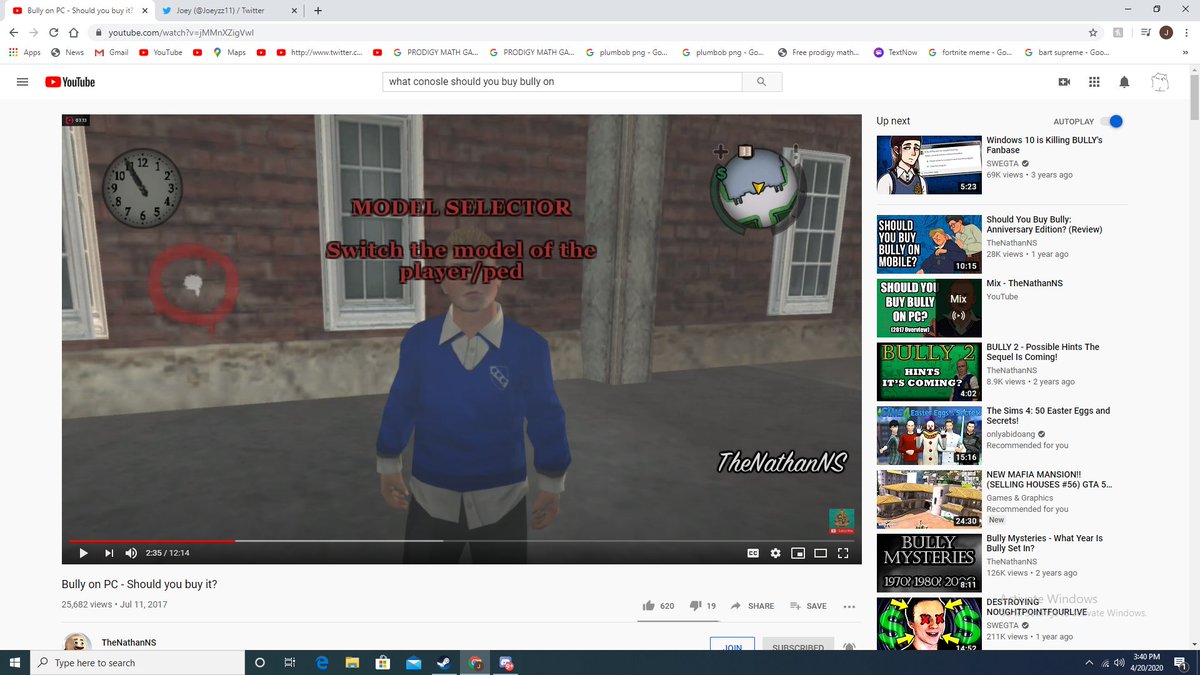This screenshot has height=675, width=1200.
Task: Click the YouTube logo to go home
Action: 70,82
